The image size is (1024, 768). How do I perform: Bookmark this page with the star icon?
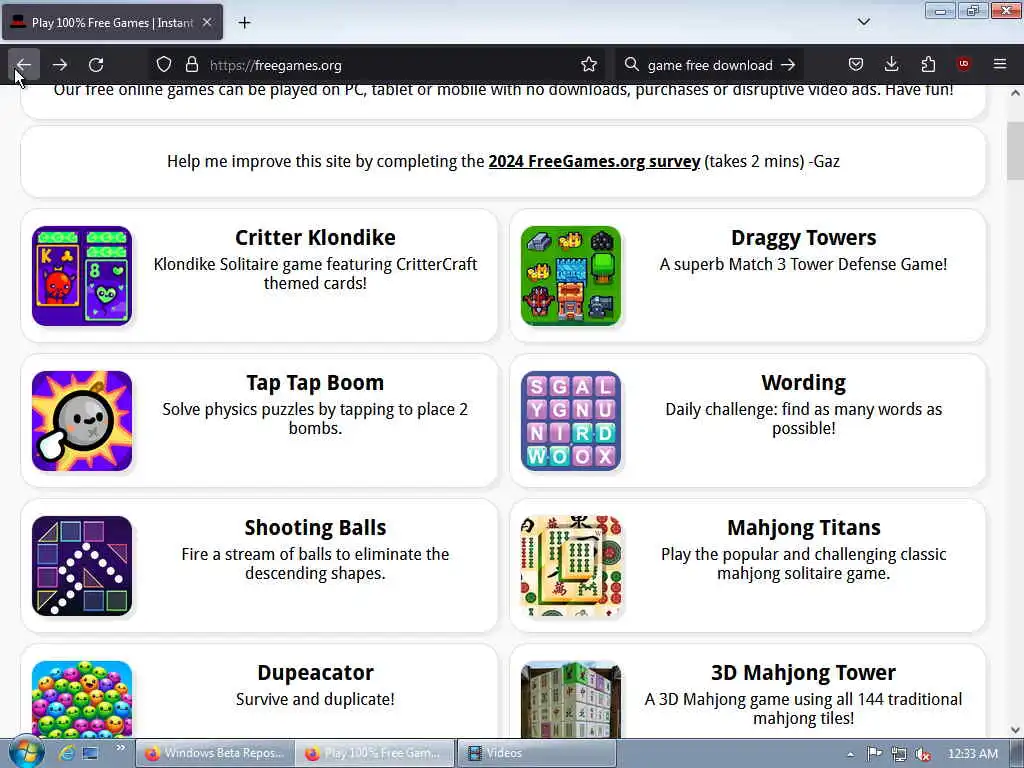[x=588, y=65]
